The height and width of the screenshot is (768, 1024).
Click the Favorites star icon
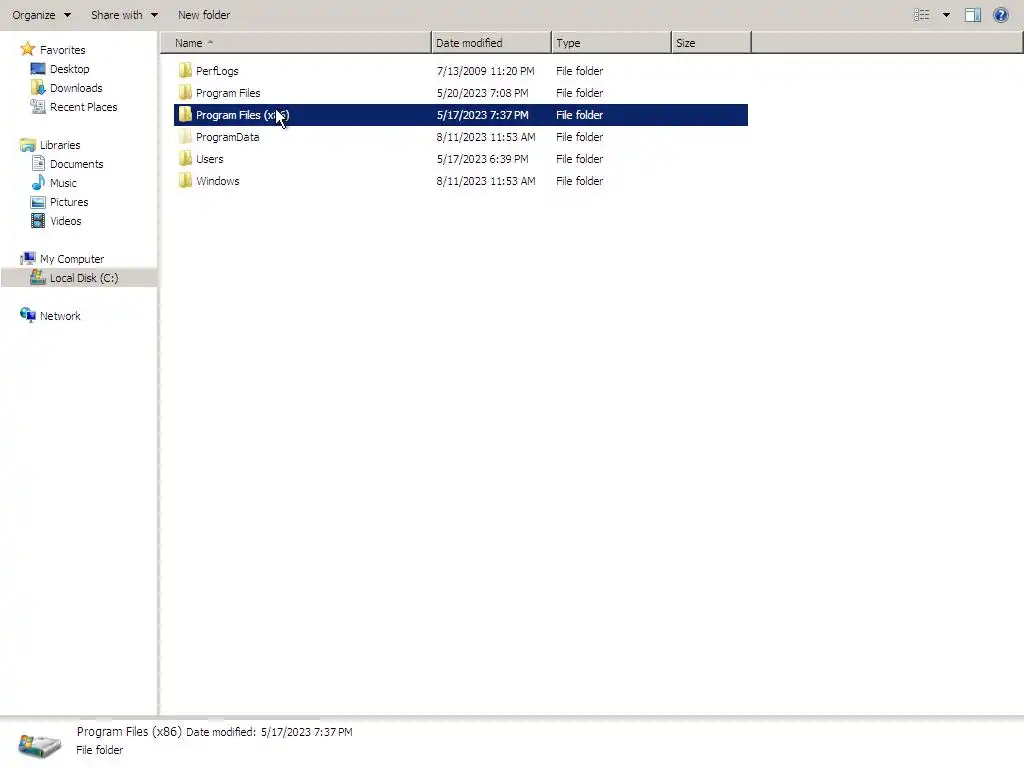click(27, 49)
